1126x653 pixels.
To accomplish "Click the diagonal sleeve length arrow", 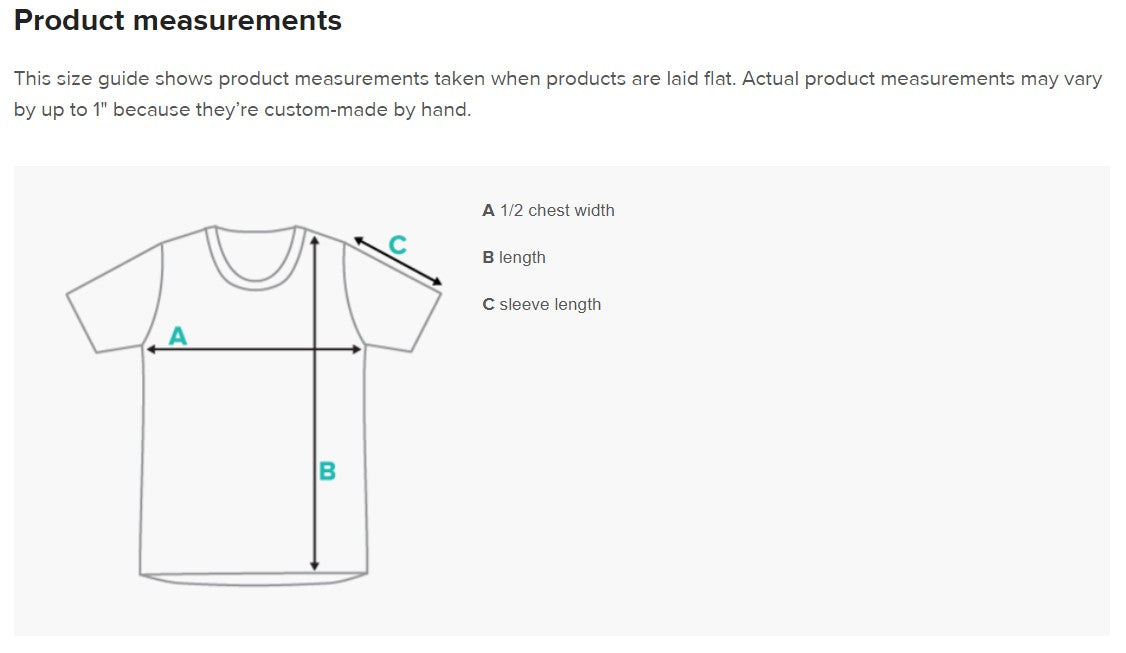I will tap(399, 261).
